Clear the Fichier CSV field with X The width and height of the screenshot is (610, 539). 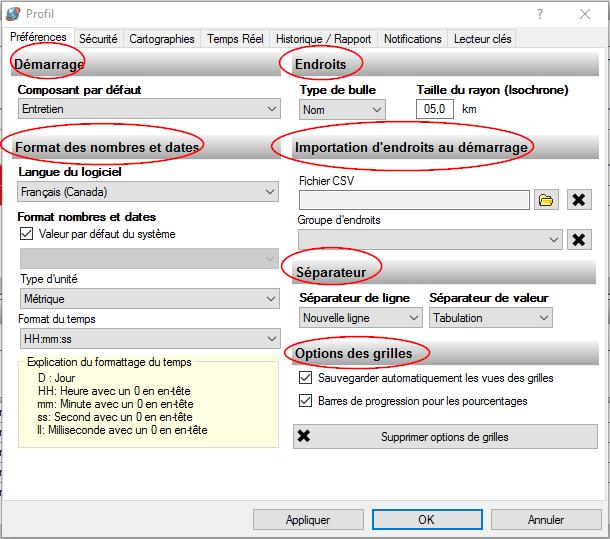tap(579, 200)
